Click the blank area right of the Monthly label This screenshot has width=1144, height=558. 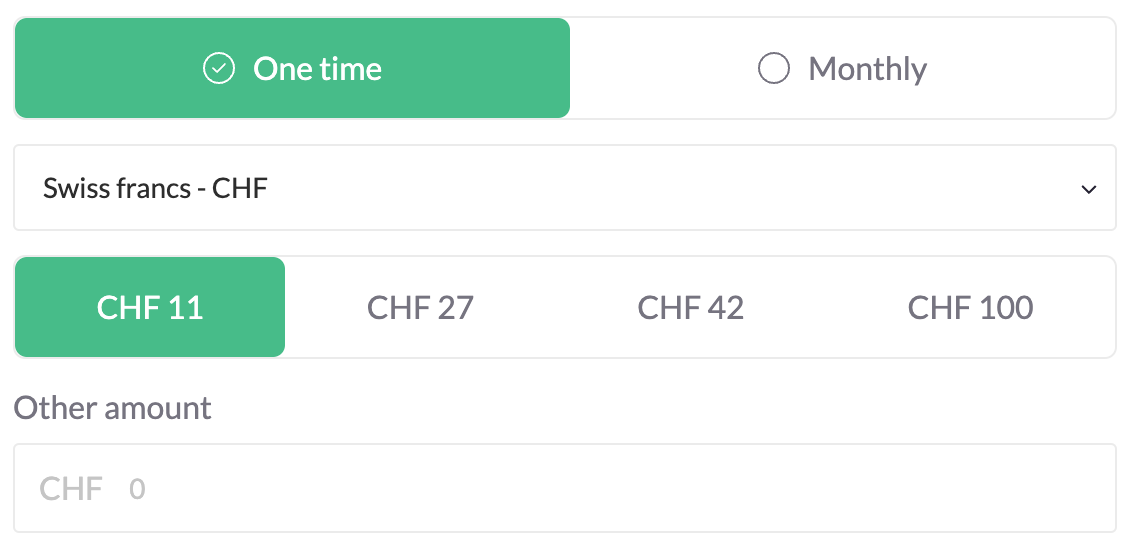pyautogui.click(x=1020, y=69)
